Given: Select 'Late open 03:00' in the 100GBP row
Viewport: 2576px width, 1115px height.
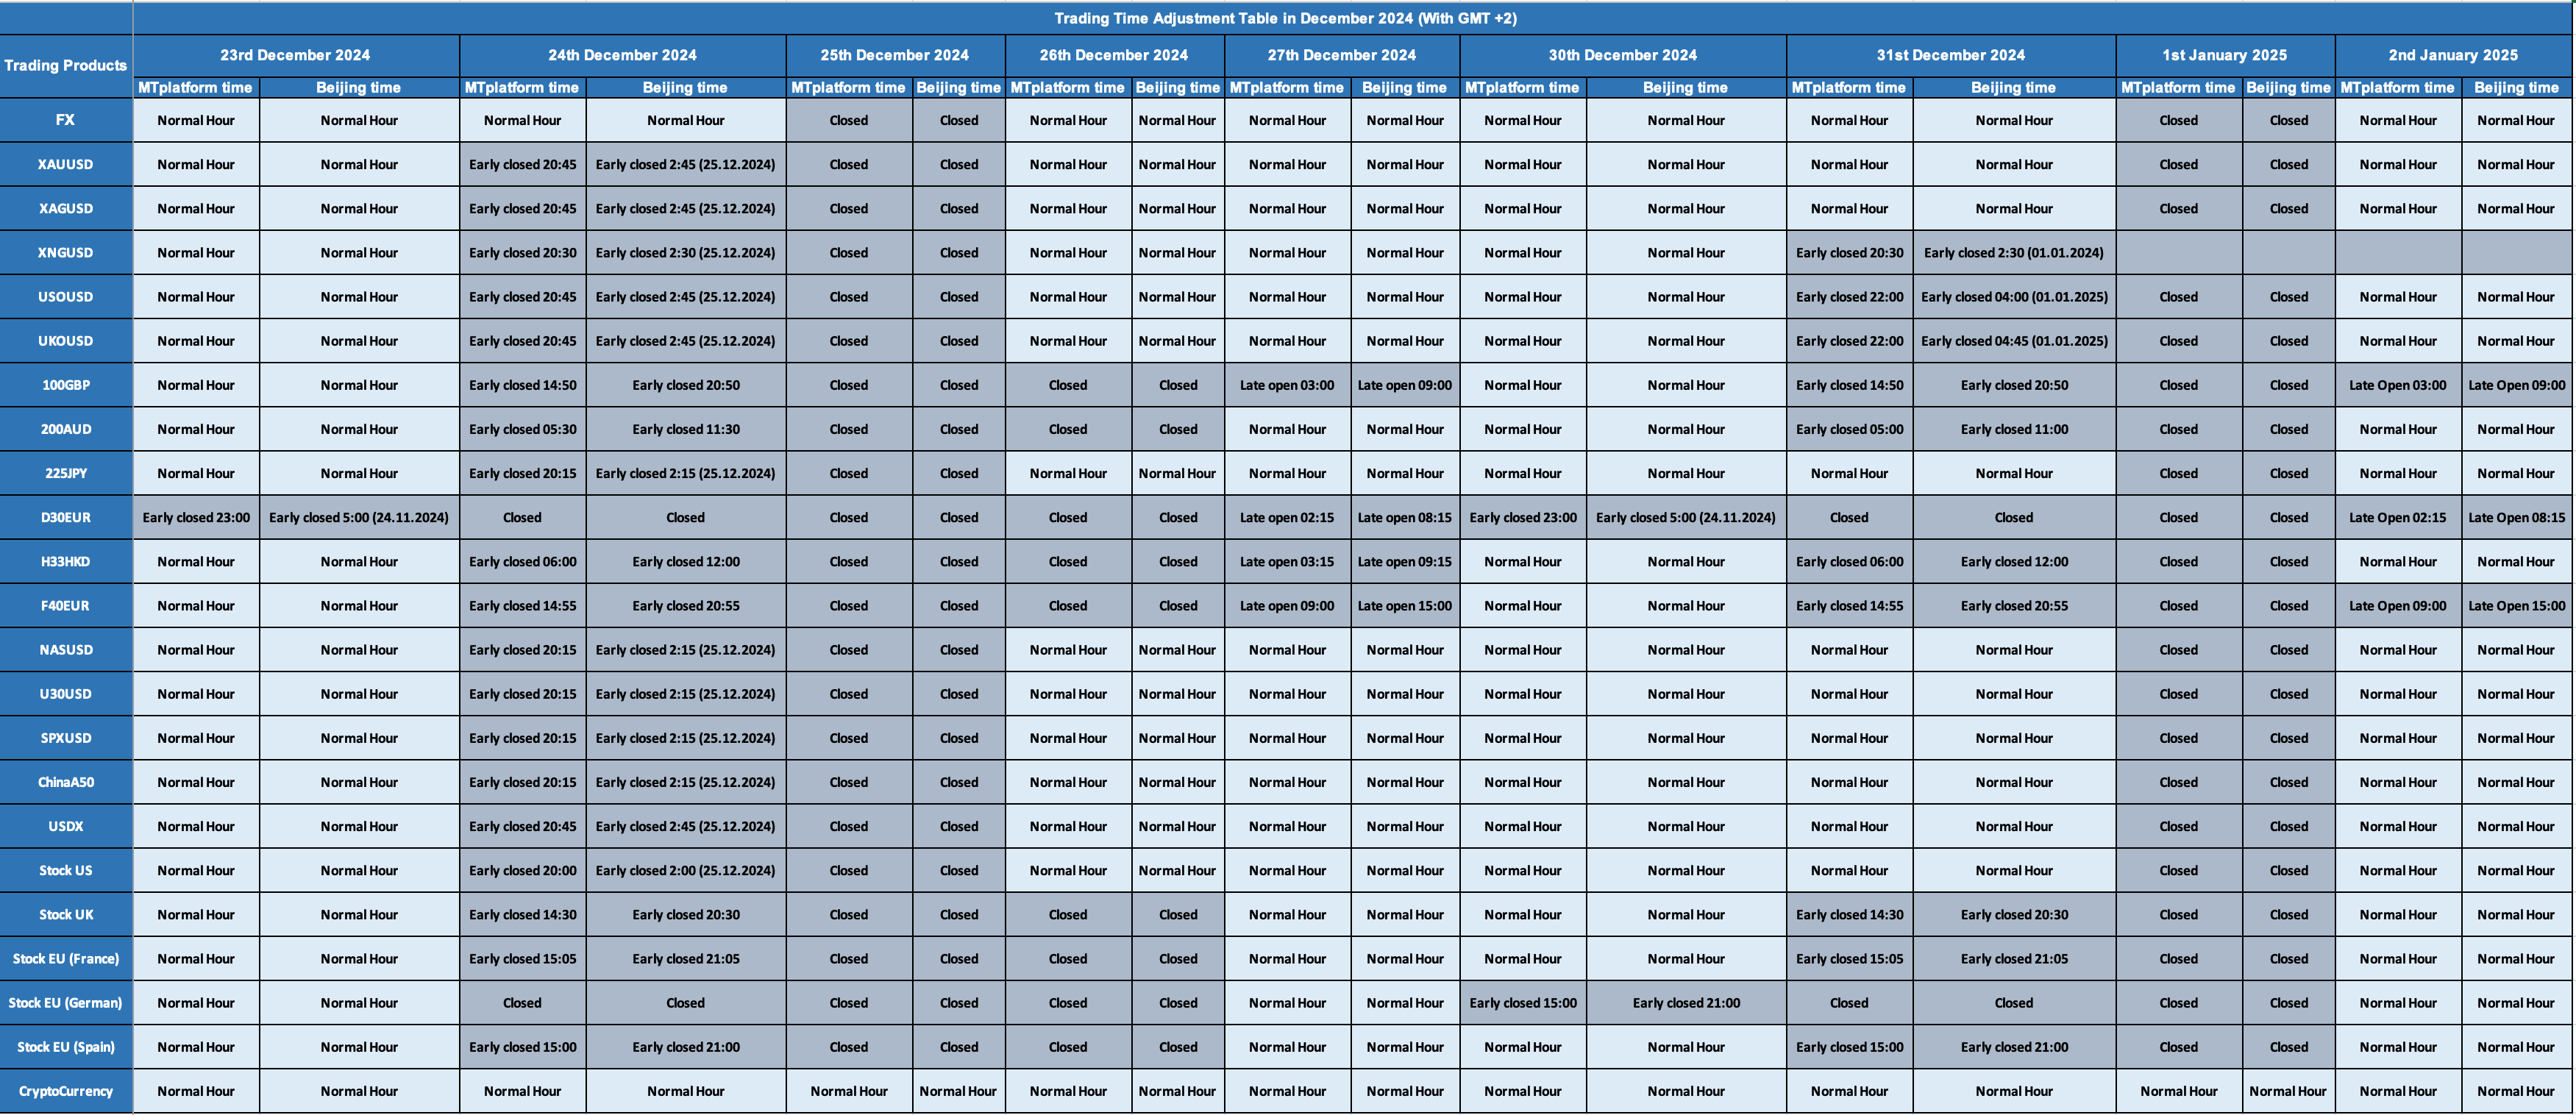Looking at the screenshot, I should click(1287, 385).
